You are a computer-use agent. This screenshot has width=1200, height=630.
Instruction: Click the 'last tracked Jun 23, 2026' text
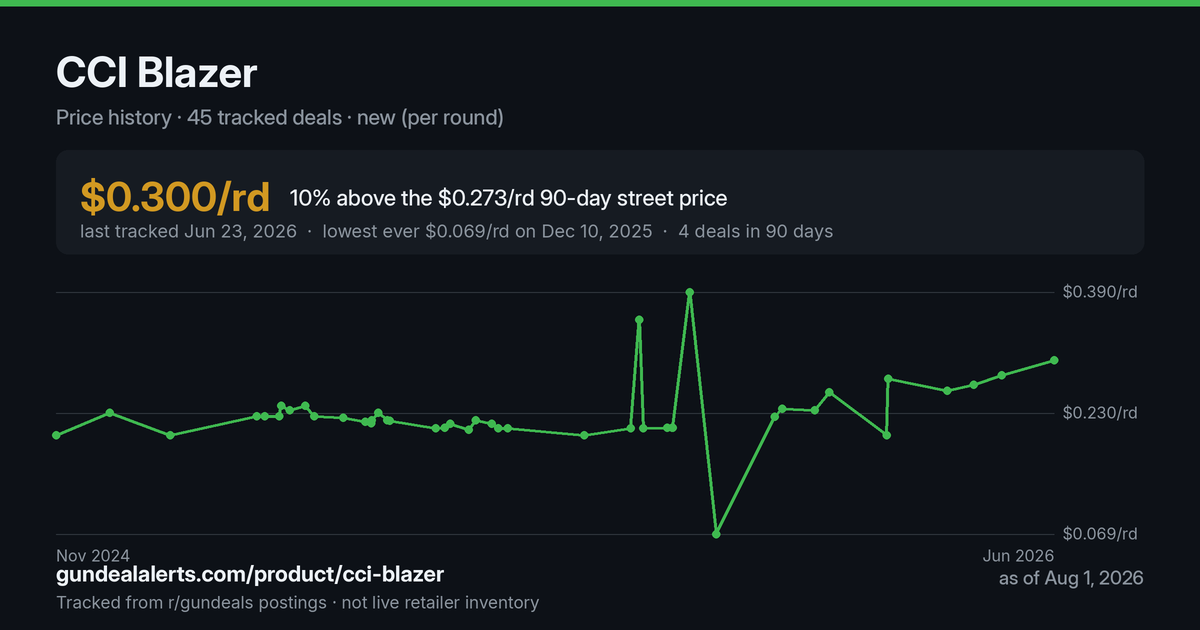[x=188, y=231]
